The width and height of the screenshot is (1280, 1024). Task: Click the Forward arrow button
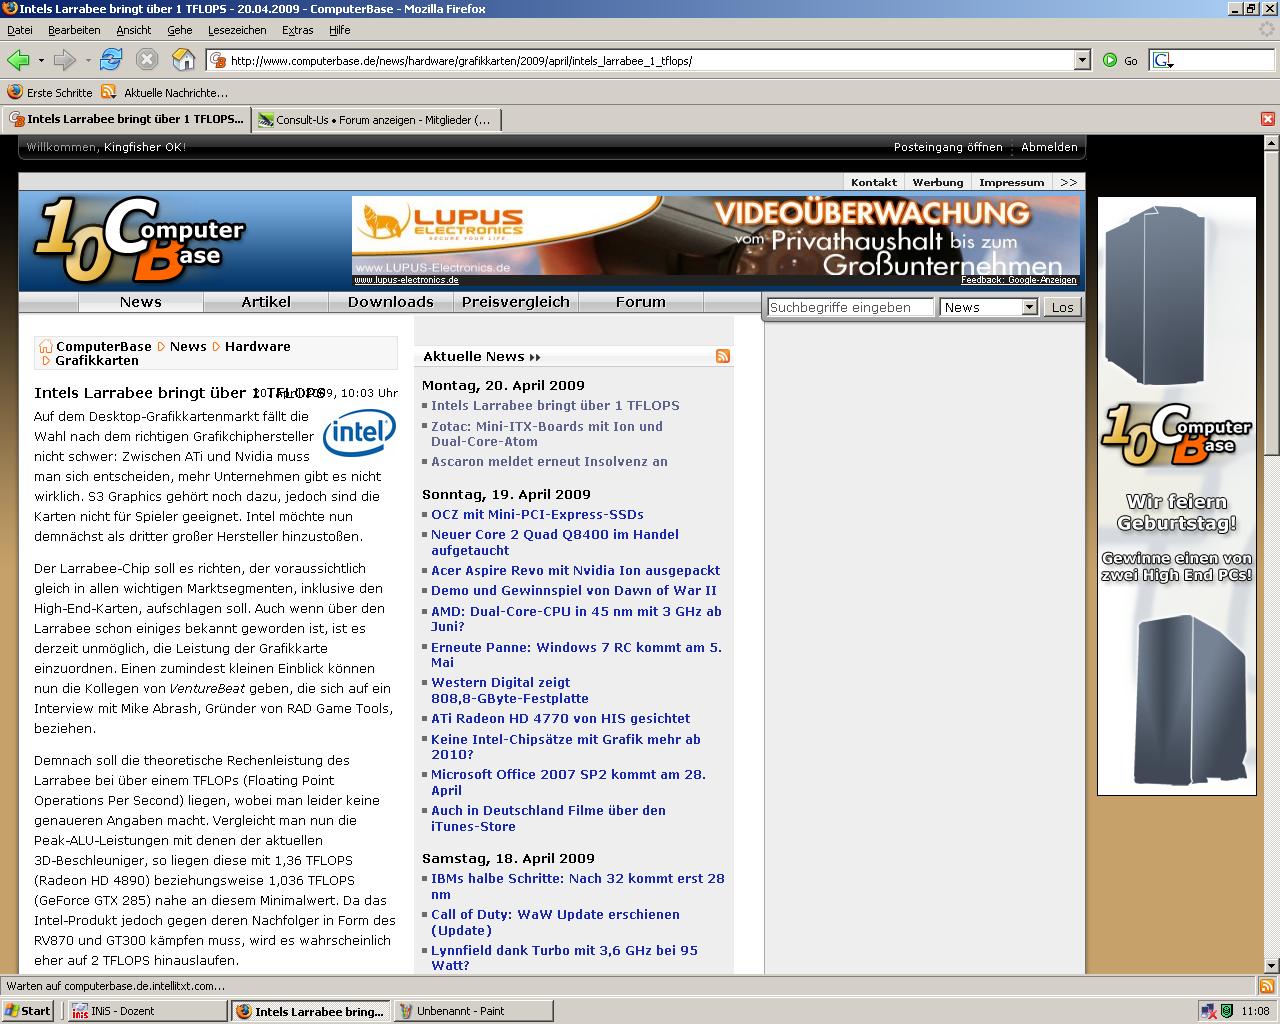click(65, 60)
